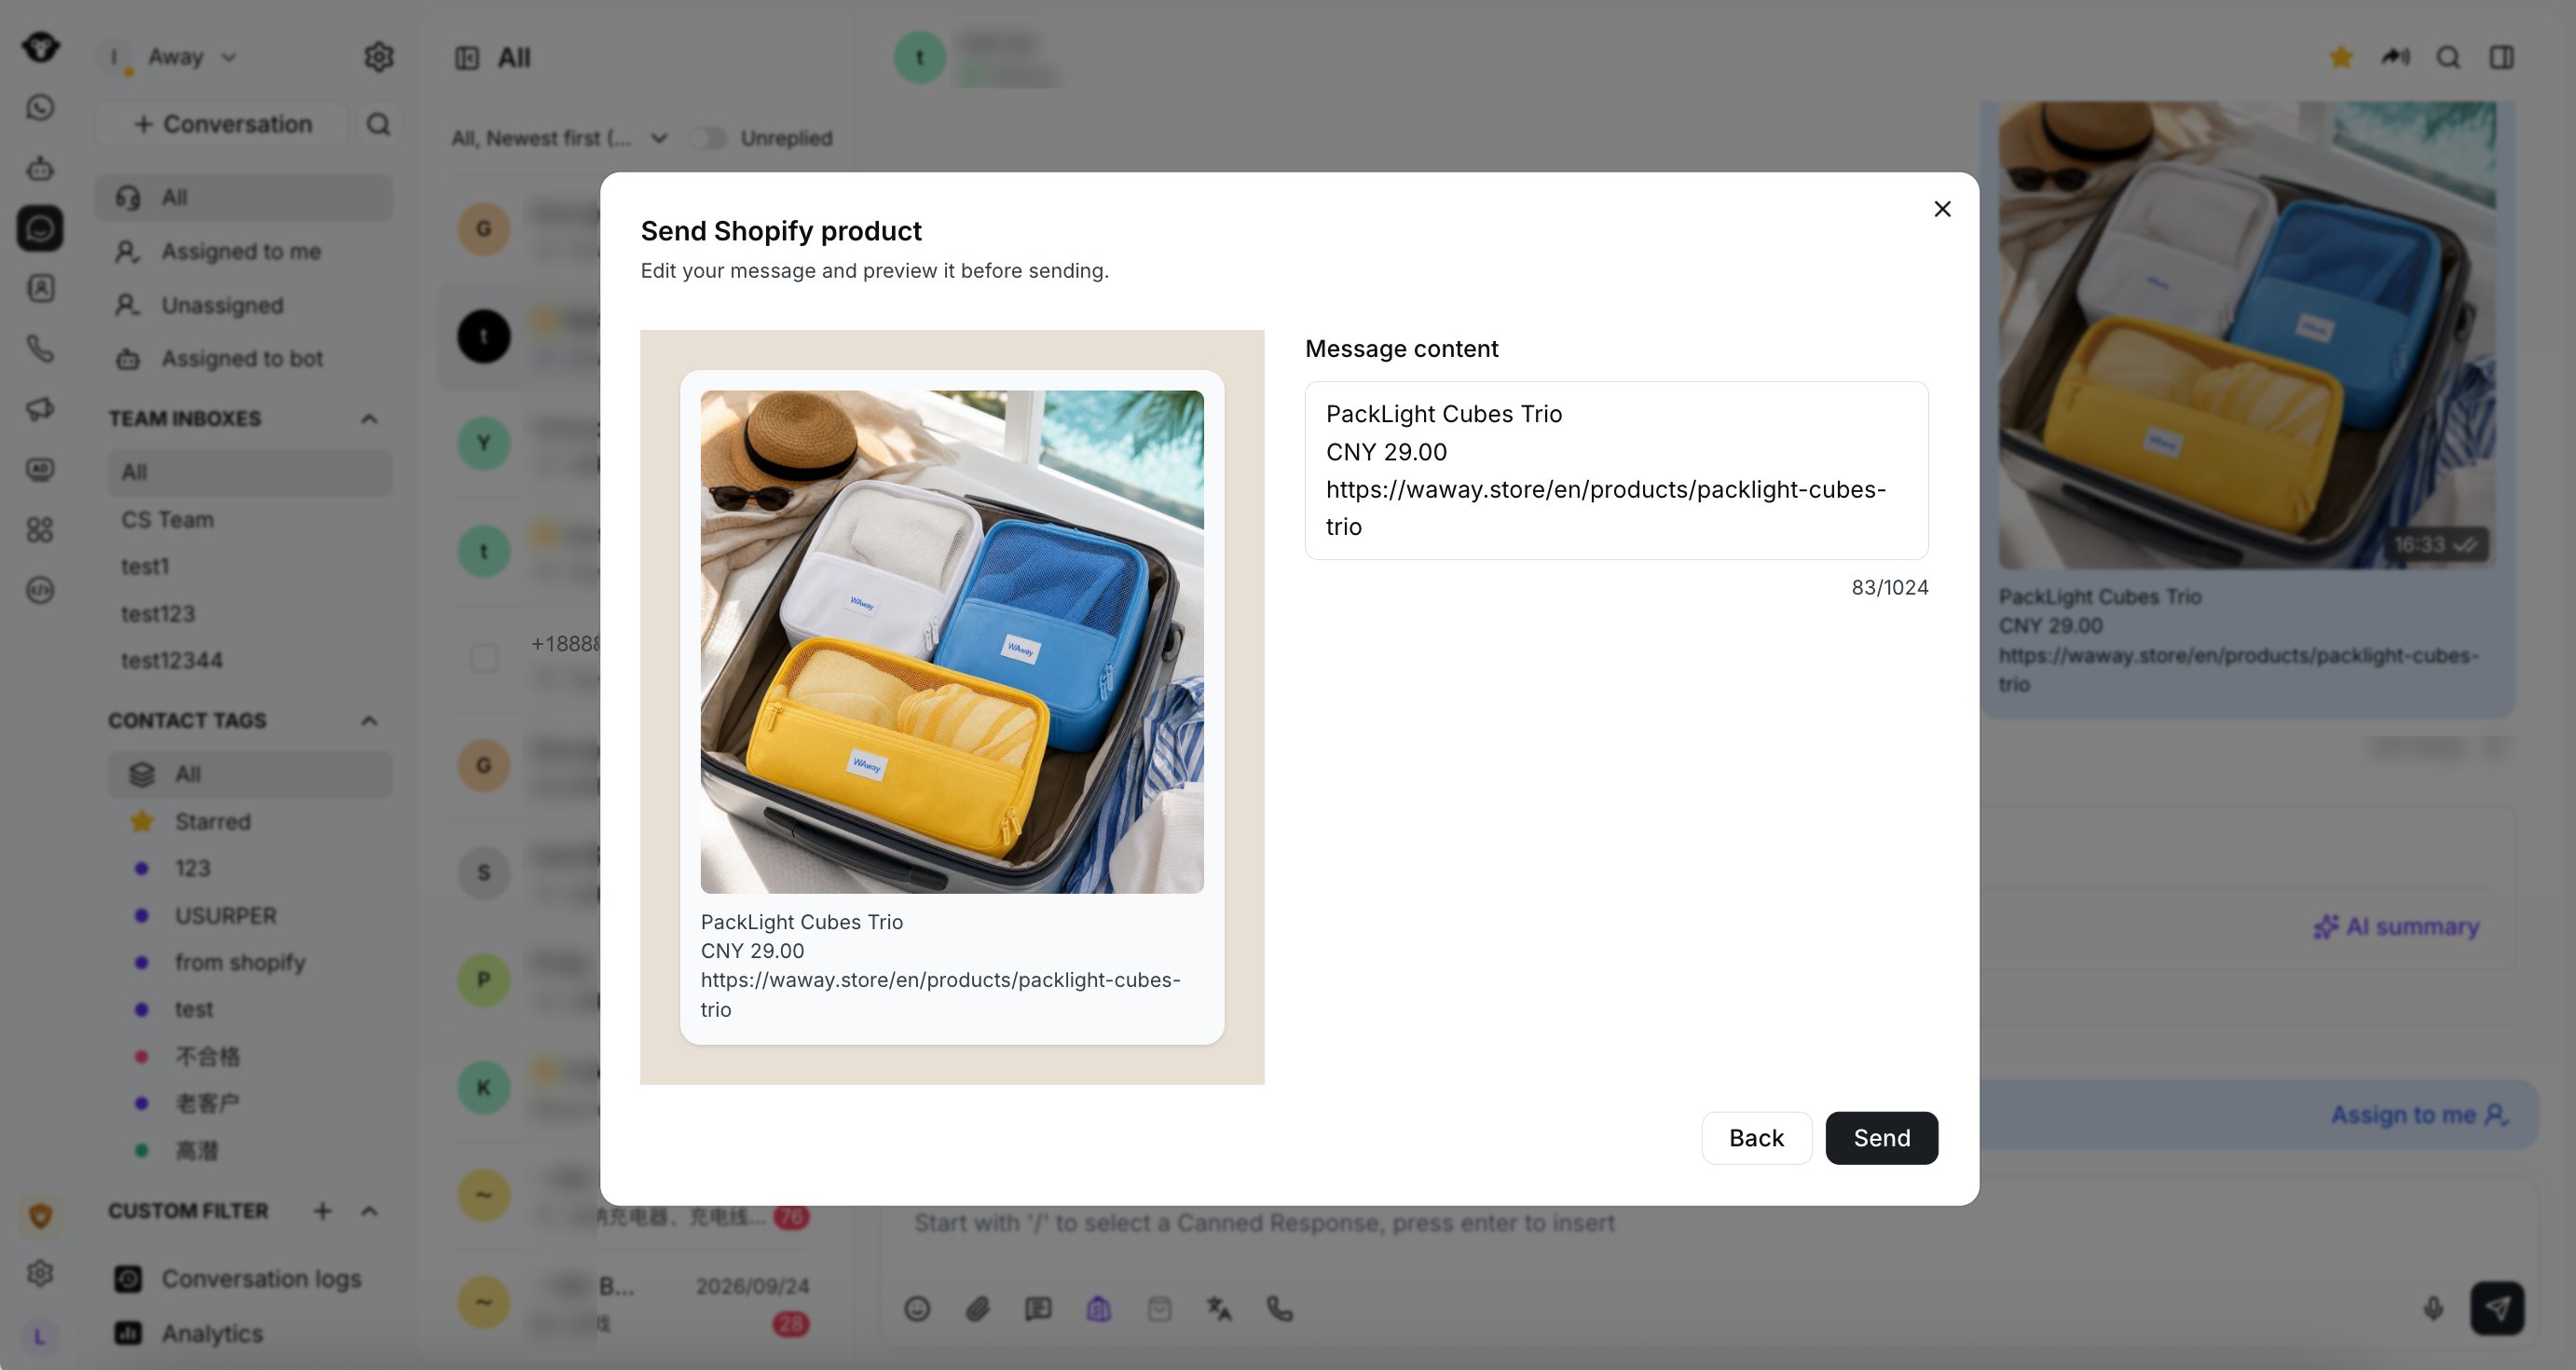The width and height of the screenshot is (2576, 1370).
Task: Open the All, Newest first sort dropdown
Action: [x=558, y=138]
